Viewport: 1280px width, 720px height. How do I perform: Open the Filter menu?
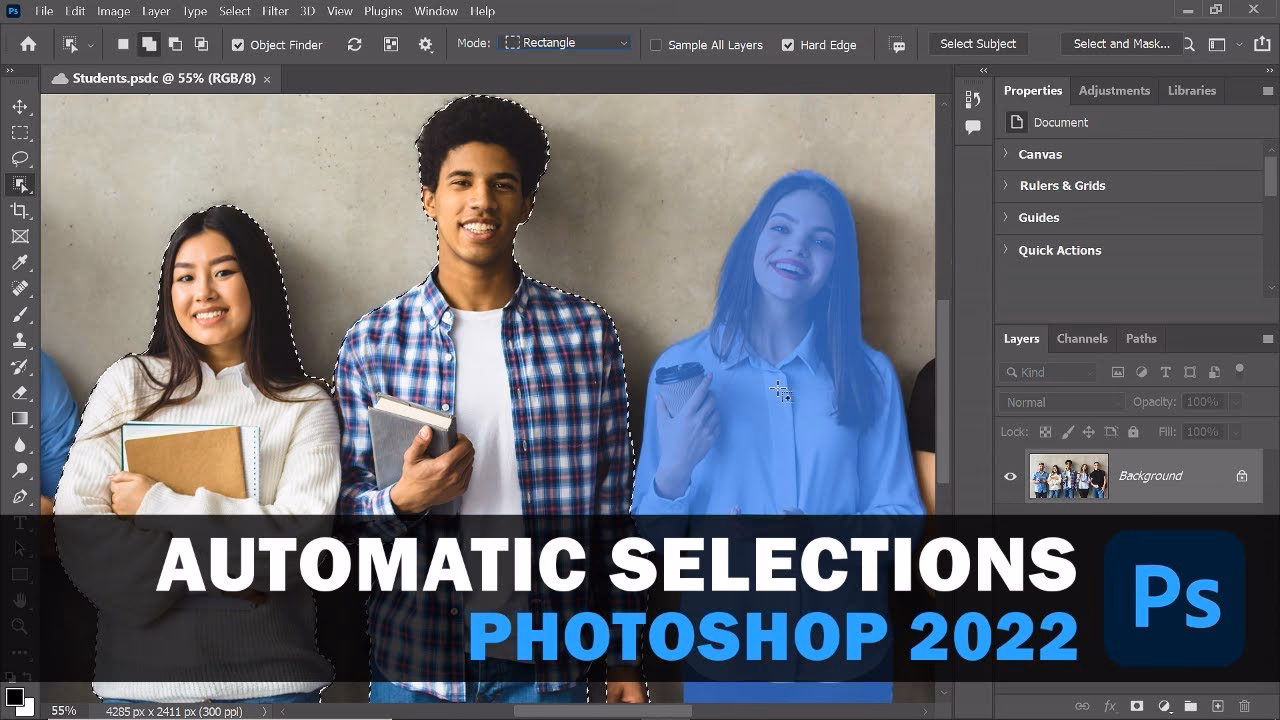tap(274, 11)
